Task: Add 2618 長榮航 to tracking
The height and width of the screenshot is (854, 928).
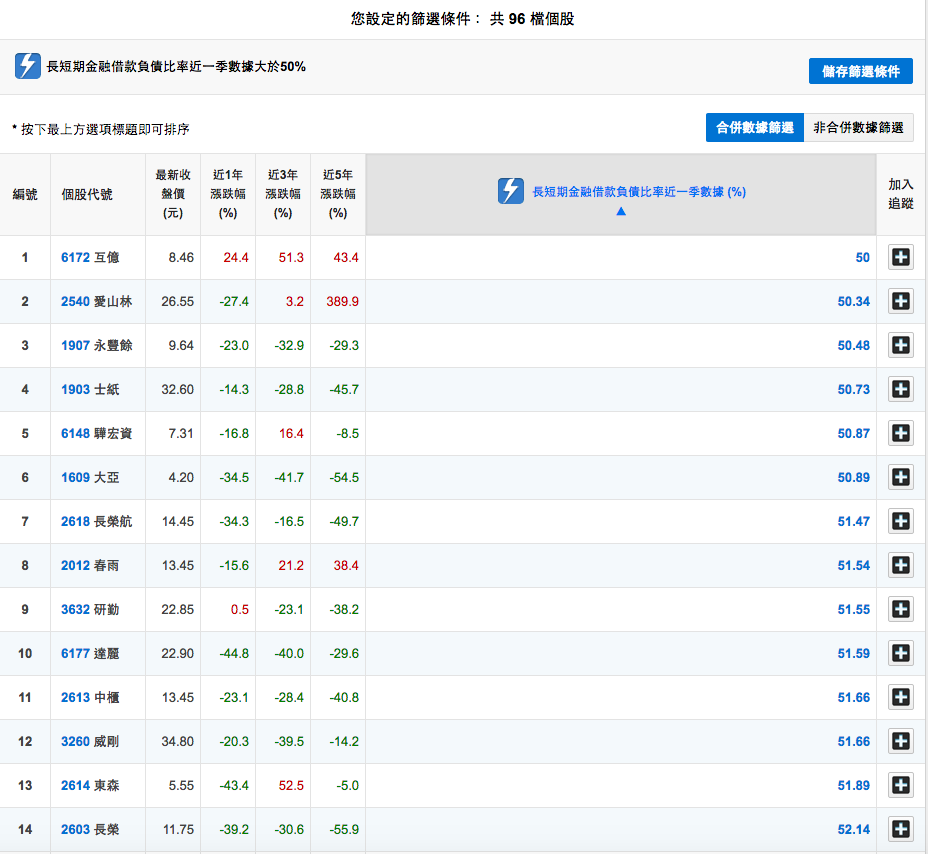Action: click(x=900, y=521)
